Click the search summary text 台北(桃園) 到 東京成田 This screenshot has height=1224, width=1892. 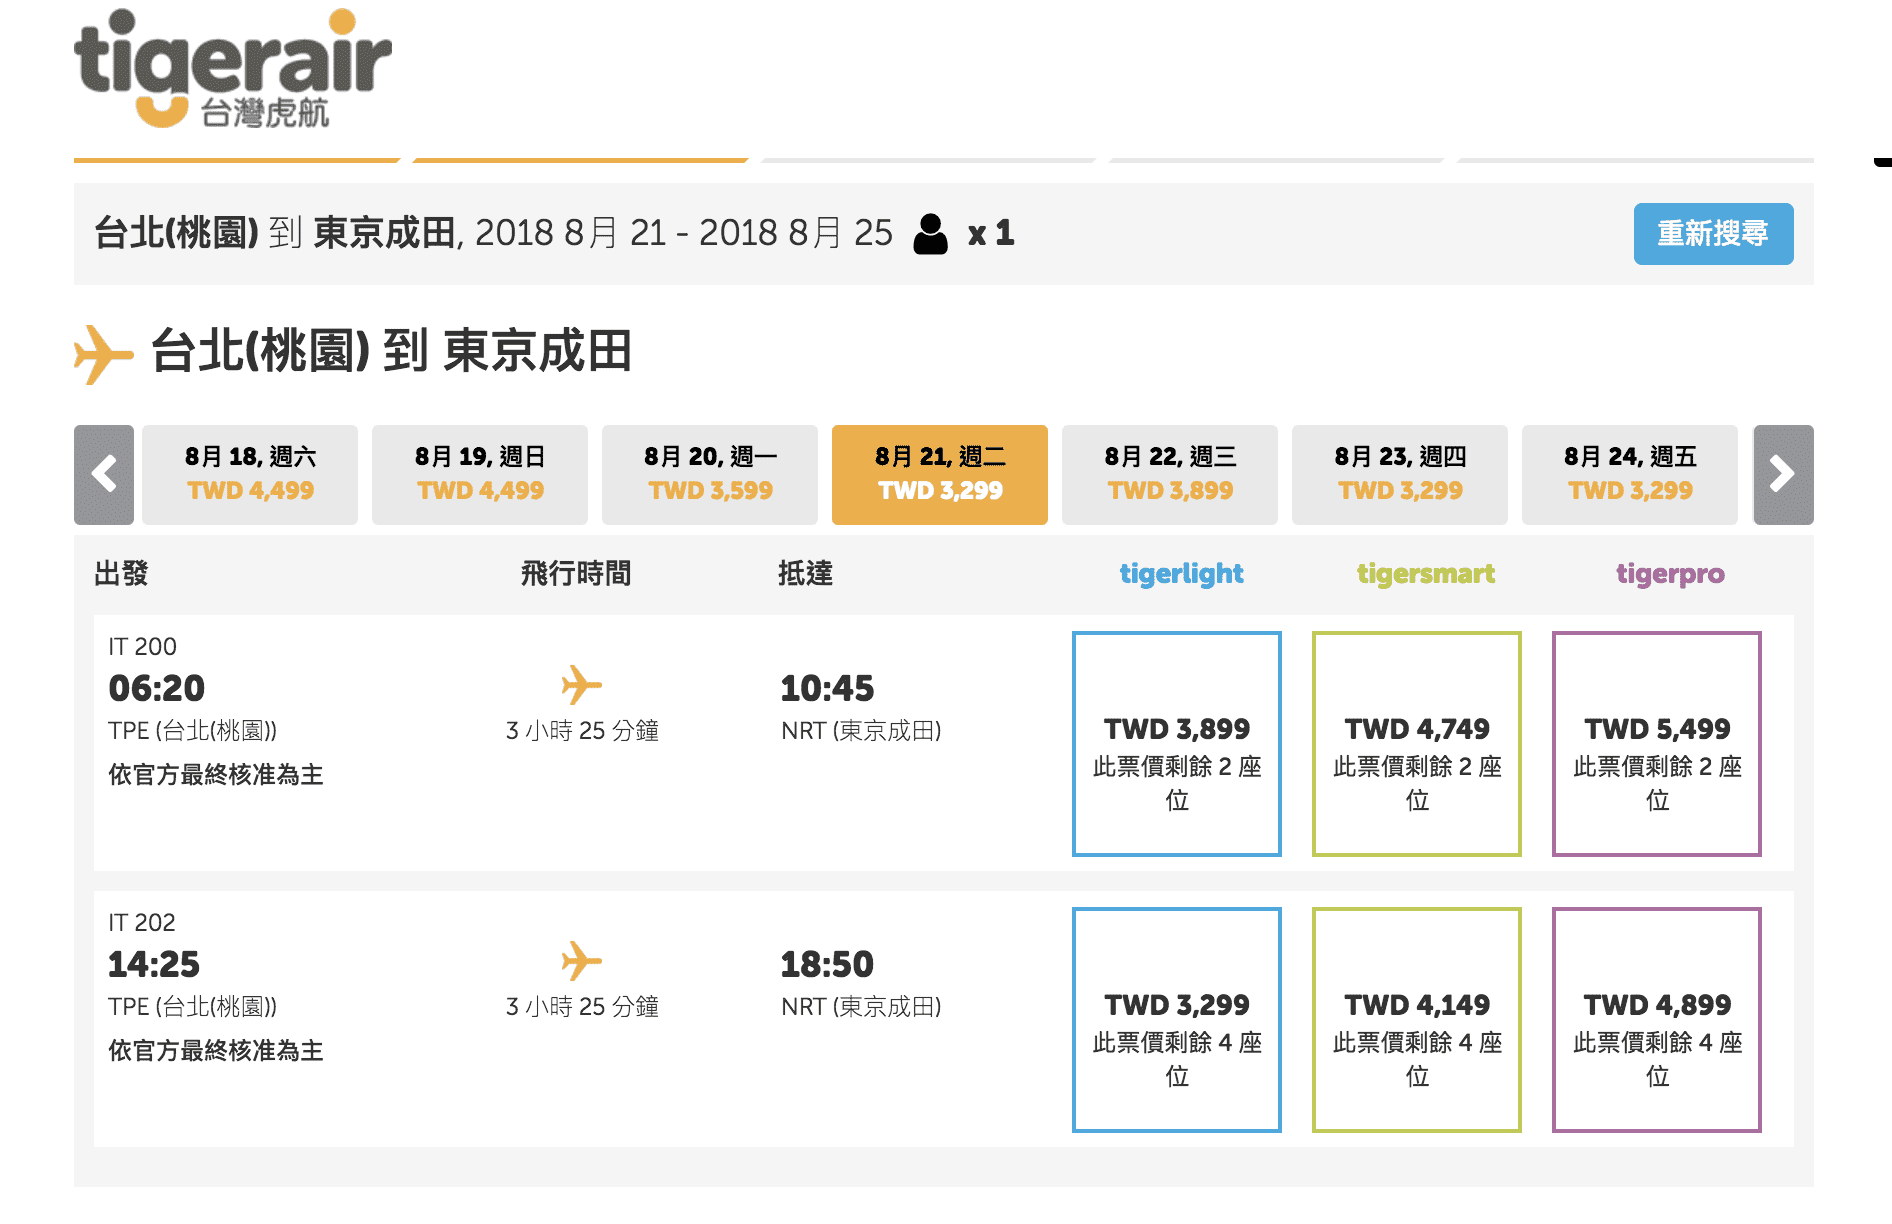(276, 233)
